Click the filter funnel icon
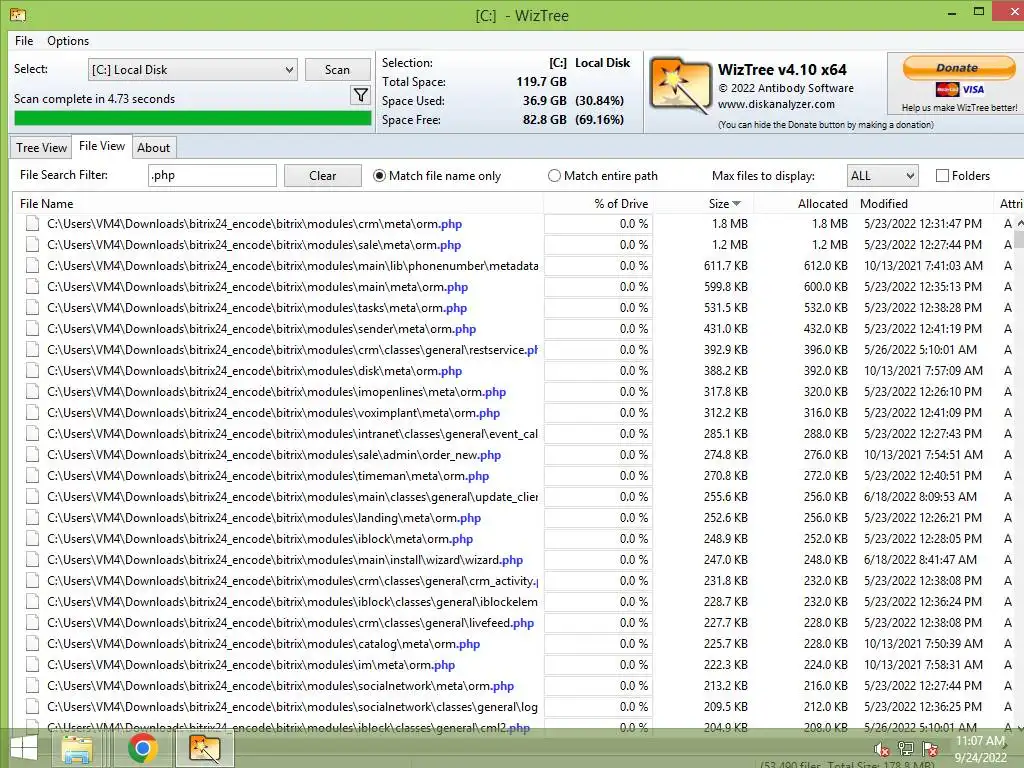This screenshot has width=1024, height=768. (360, 96)
